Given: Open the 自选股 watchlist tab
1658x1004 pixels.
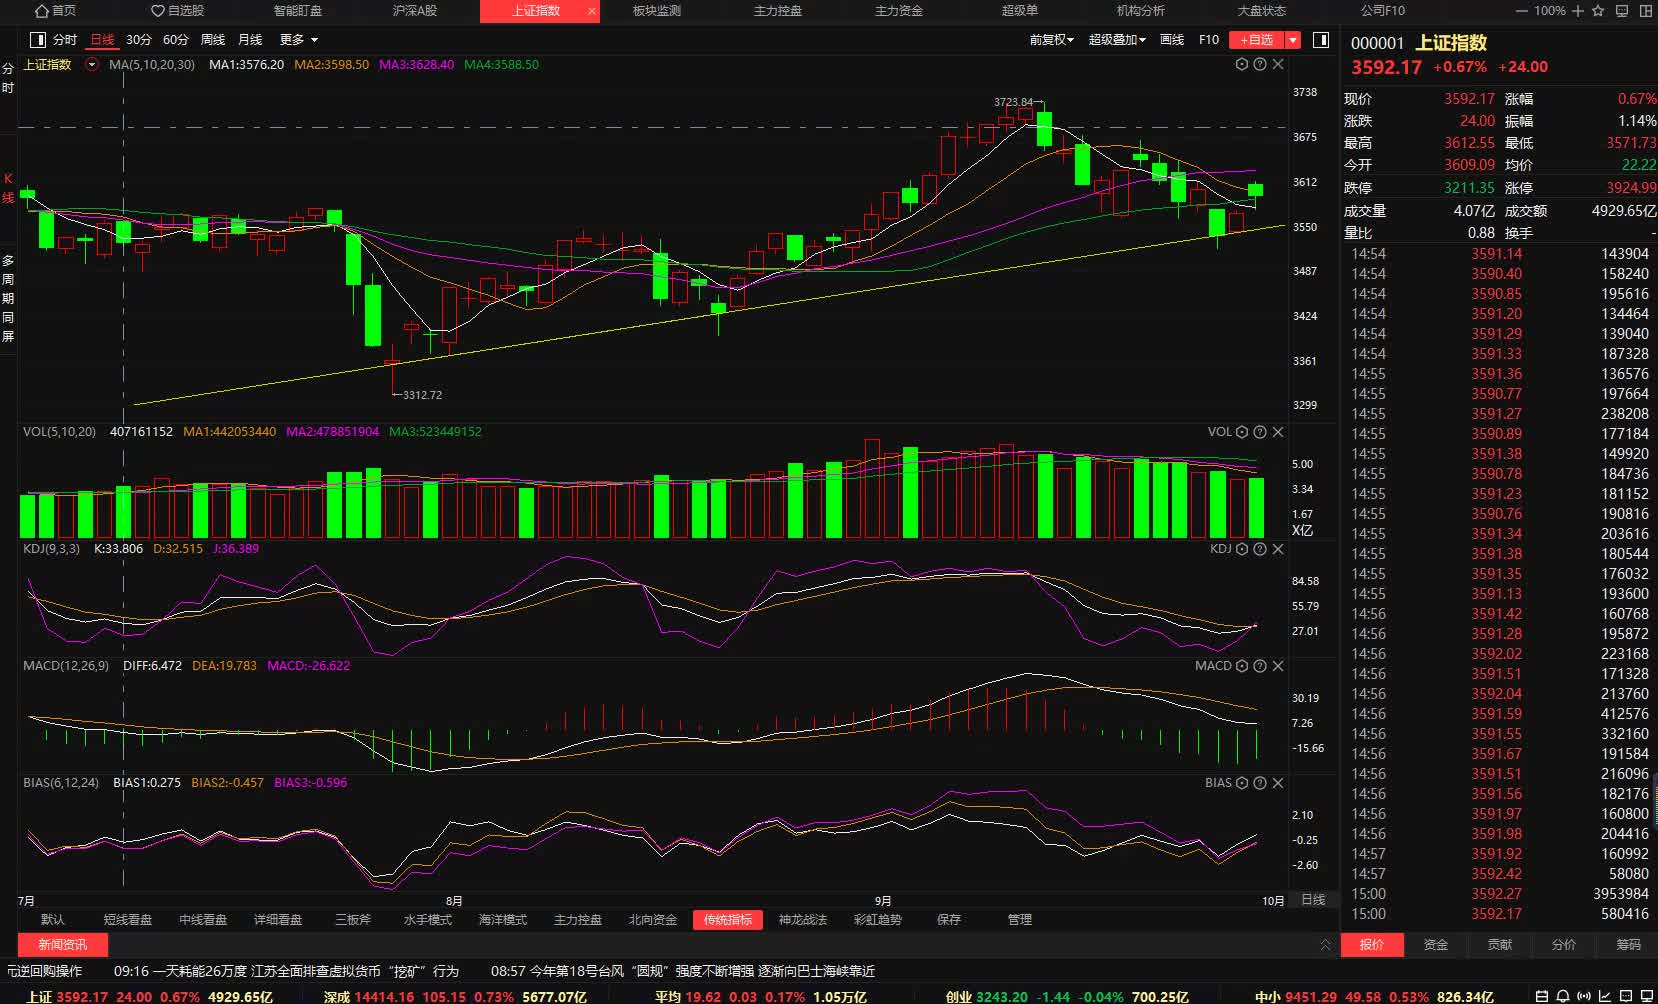Looking at the screenshot, I should pyautogui.click(x=177, y=11).
